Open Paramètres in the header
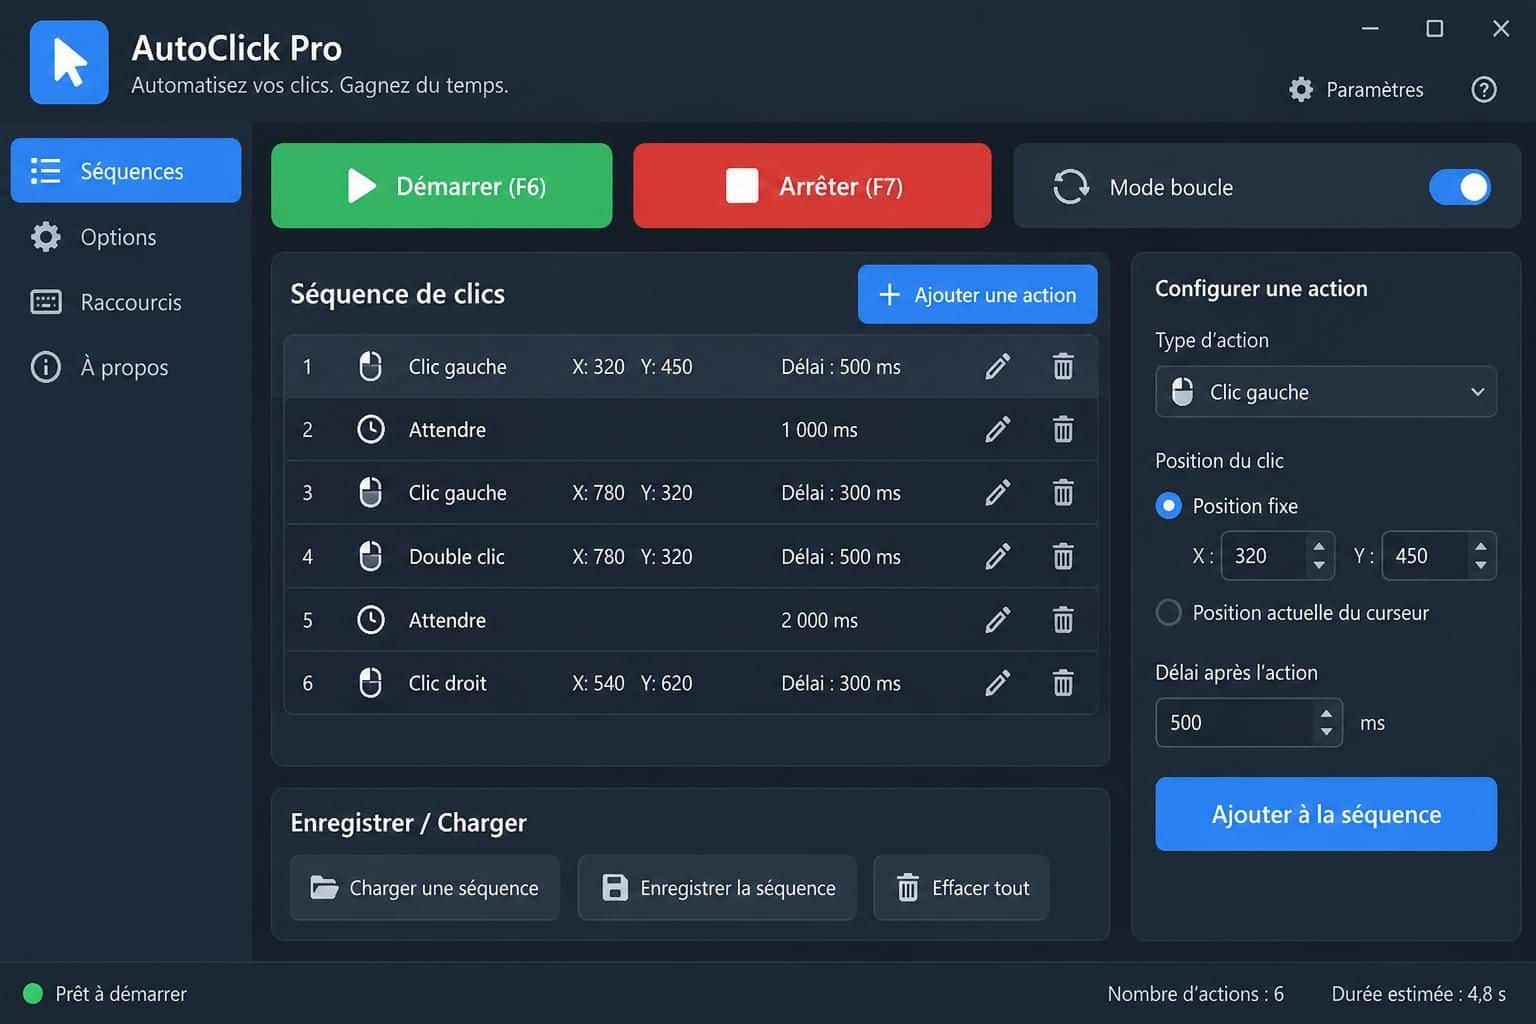 [x=1356, y=90]
